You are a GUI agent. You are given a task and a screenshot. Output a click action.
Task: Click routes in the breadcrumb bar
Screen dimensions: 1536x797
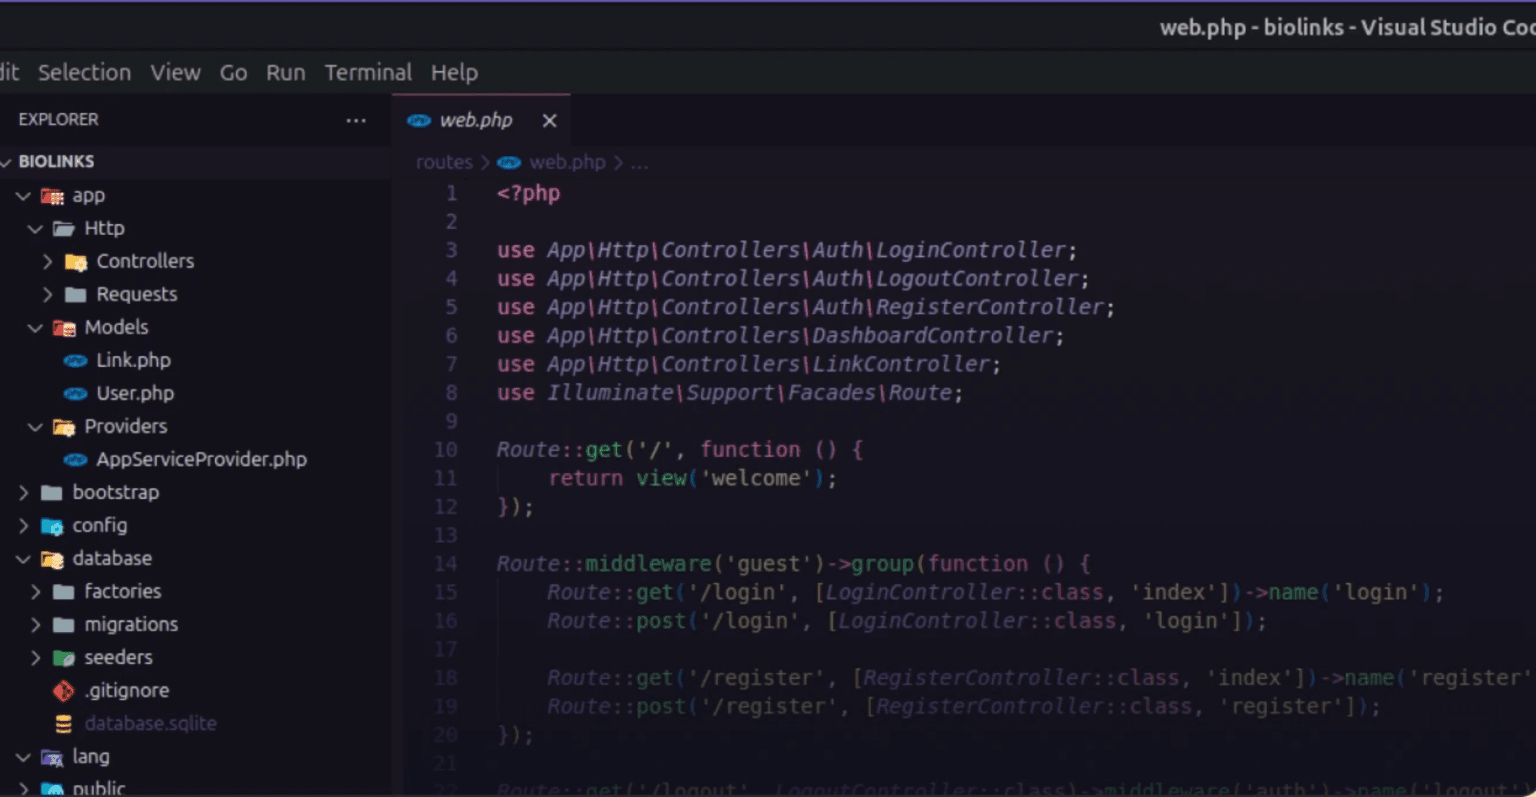[x=443, y=162]
